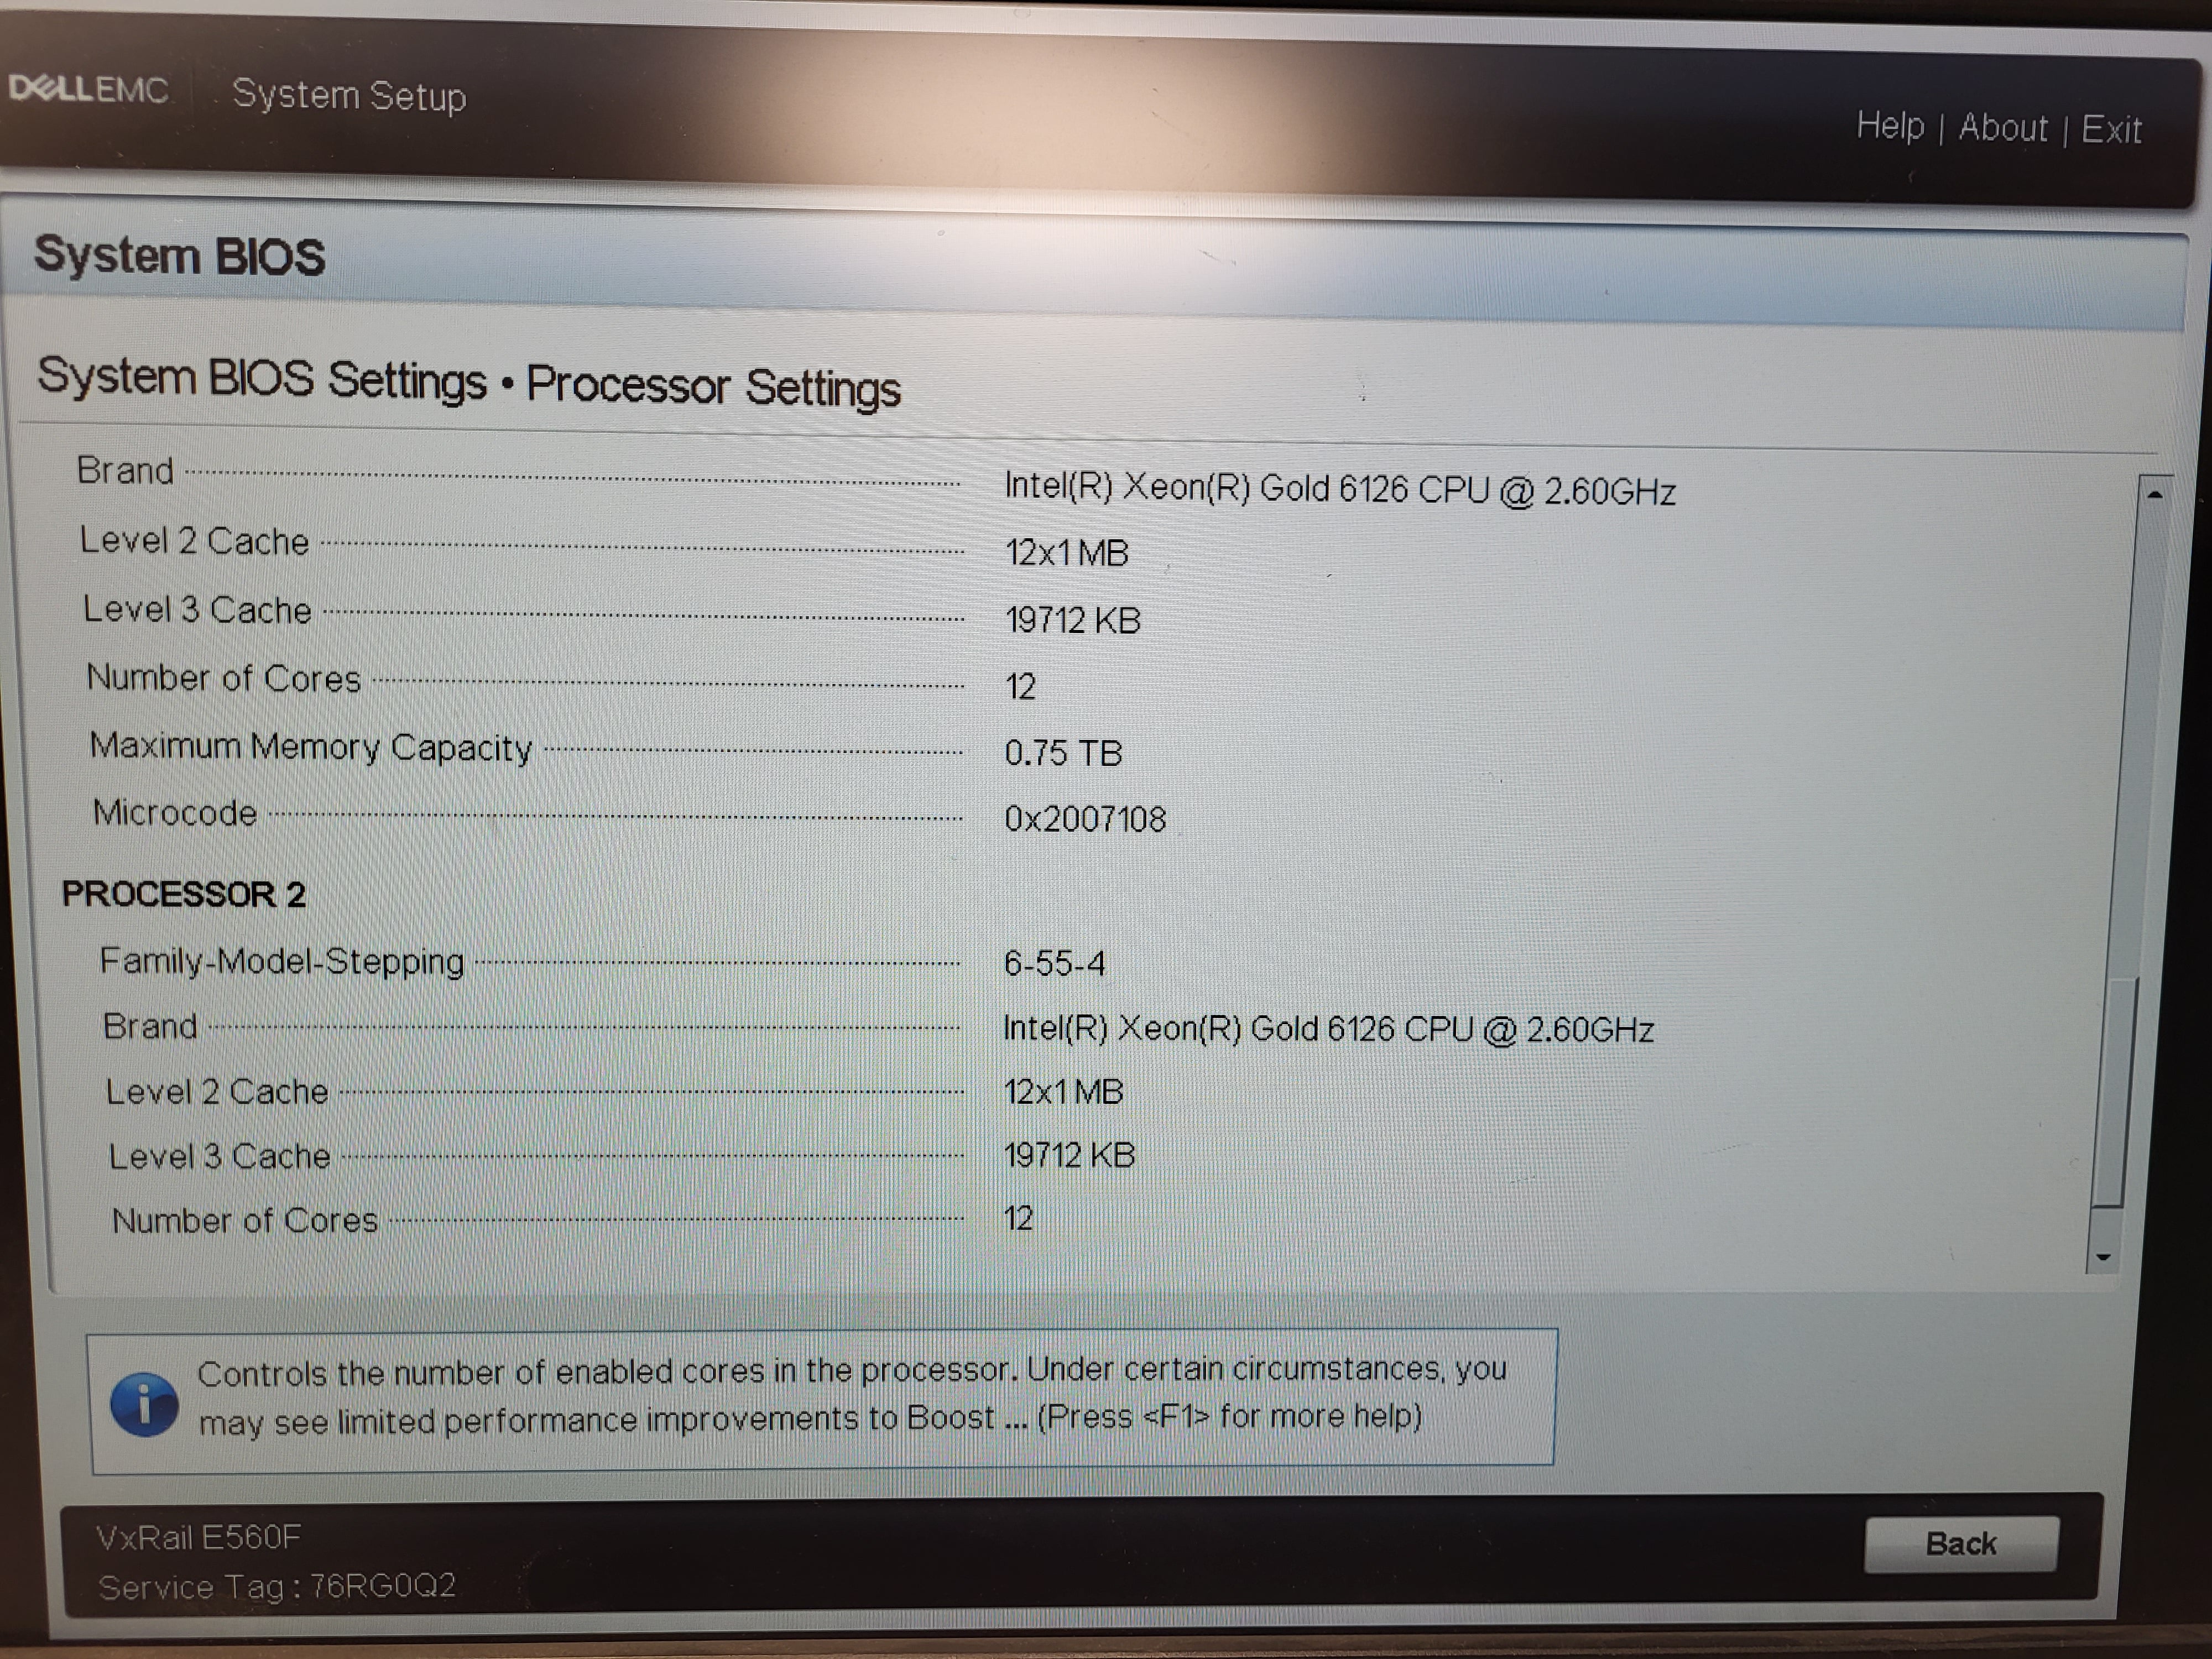Select Processor 2 Number of Cores label
2212x1659 pixels.
point(245,1220)
